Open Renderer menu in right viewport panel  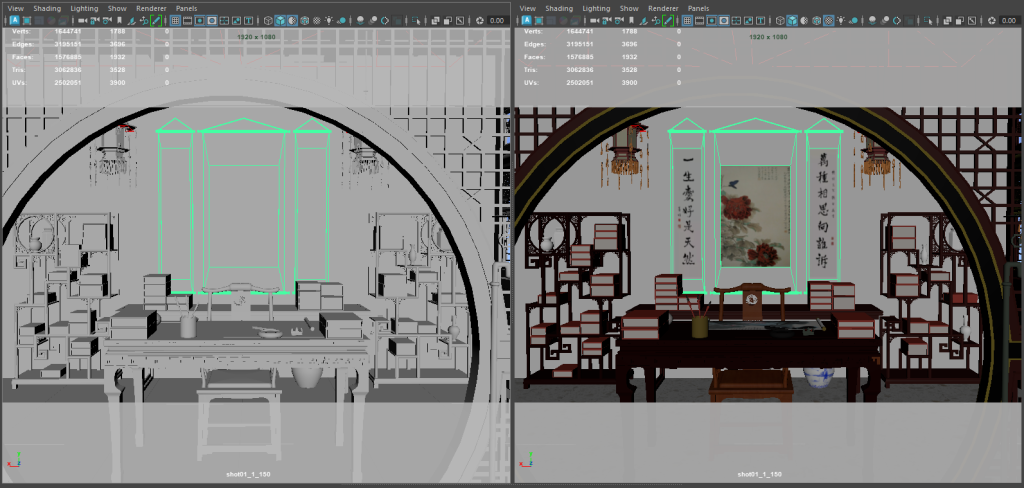pos(663,8)
